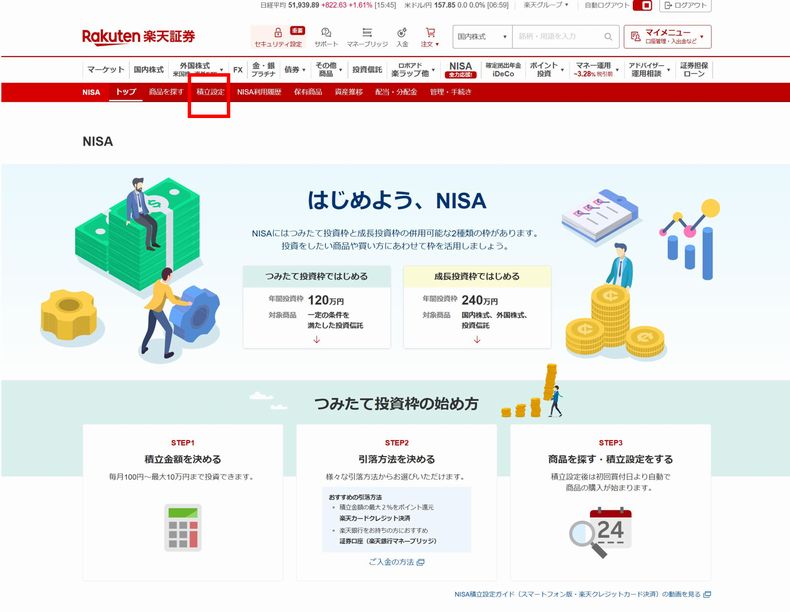Click 楽天カードクレジット決済 text in STEP2

[x=374, y=518]
